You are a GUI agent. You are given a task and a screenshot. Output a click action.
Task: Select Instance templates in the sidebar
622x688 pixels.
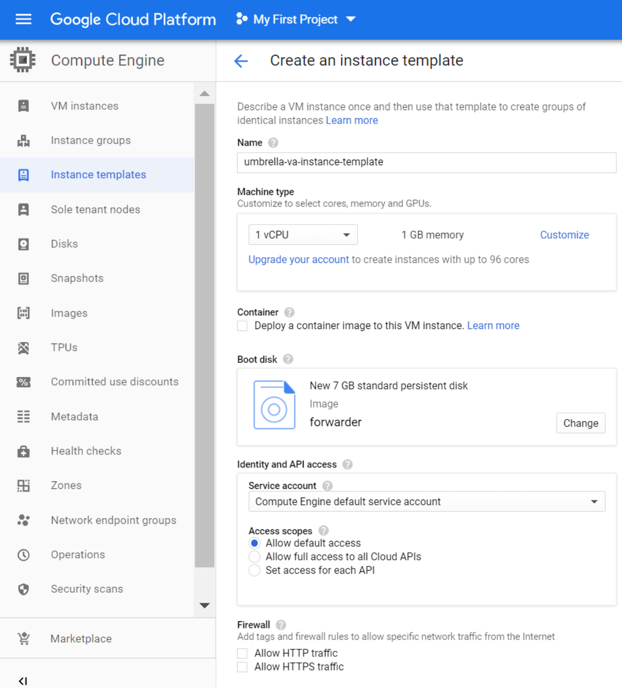(97, 175)
